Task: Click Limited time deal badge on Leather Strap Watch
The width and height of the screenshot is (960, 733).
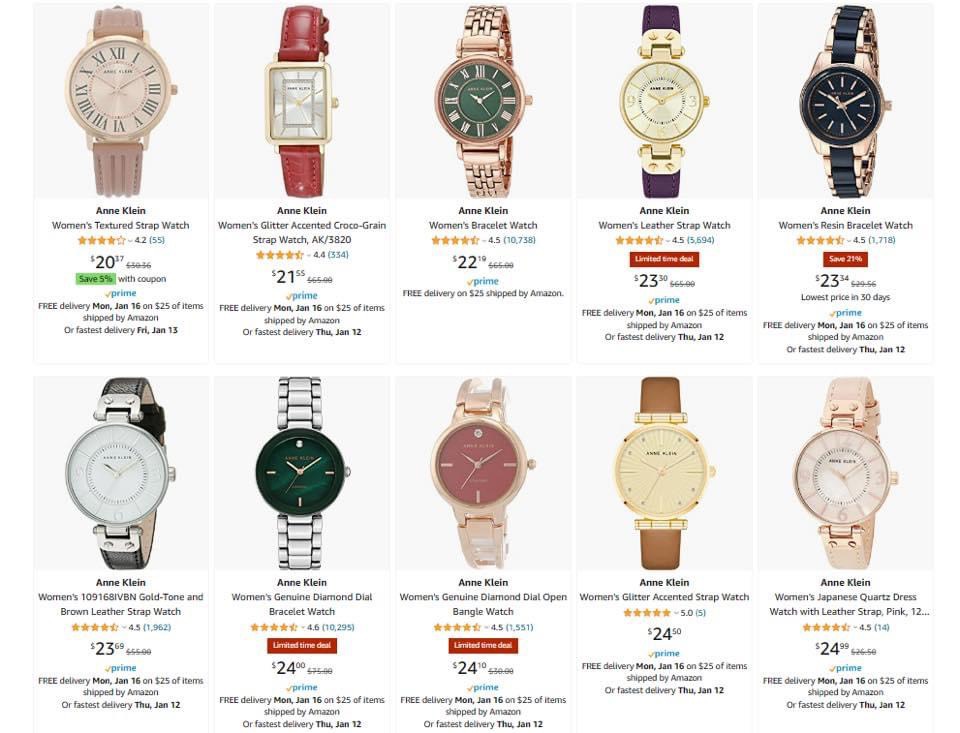Action: [664, 259]
